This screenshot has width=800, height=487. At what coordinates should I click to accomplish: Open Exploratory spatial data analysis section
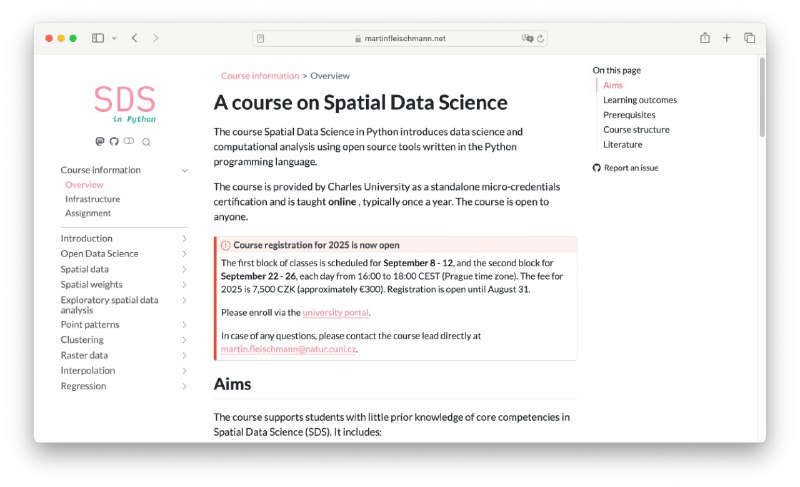(109, 305)
